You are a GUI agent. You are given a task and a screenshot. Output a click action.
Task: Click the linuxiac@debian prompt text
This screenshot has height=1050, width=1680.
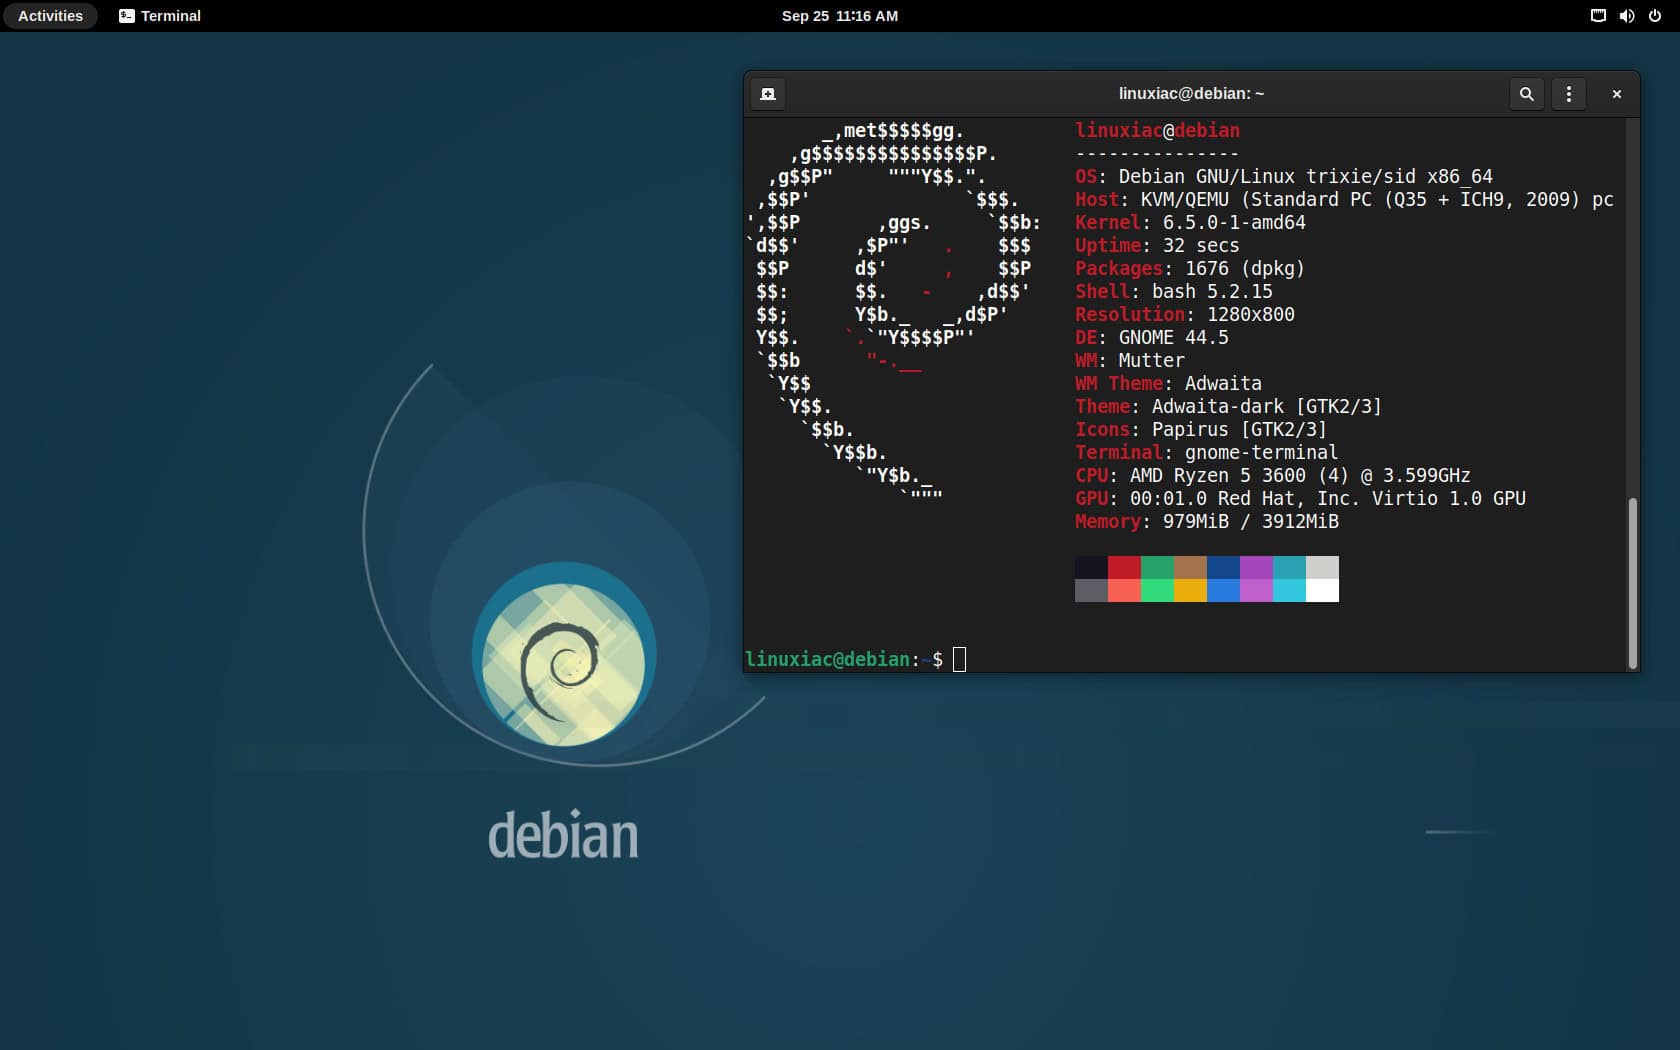point(828,659)
